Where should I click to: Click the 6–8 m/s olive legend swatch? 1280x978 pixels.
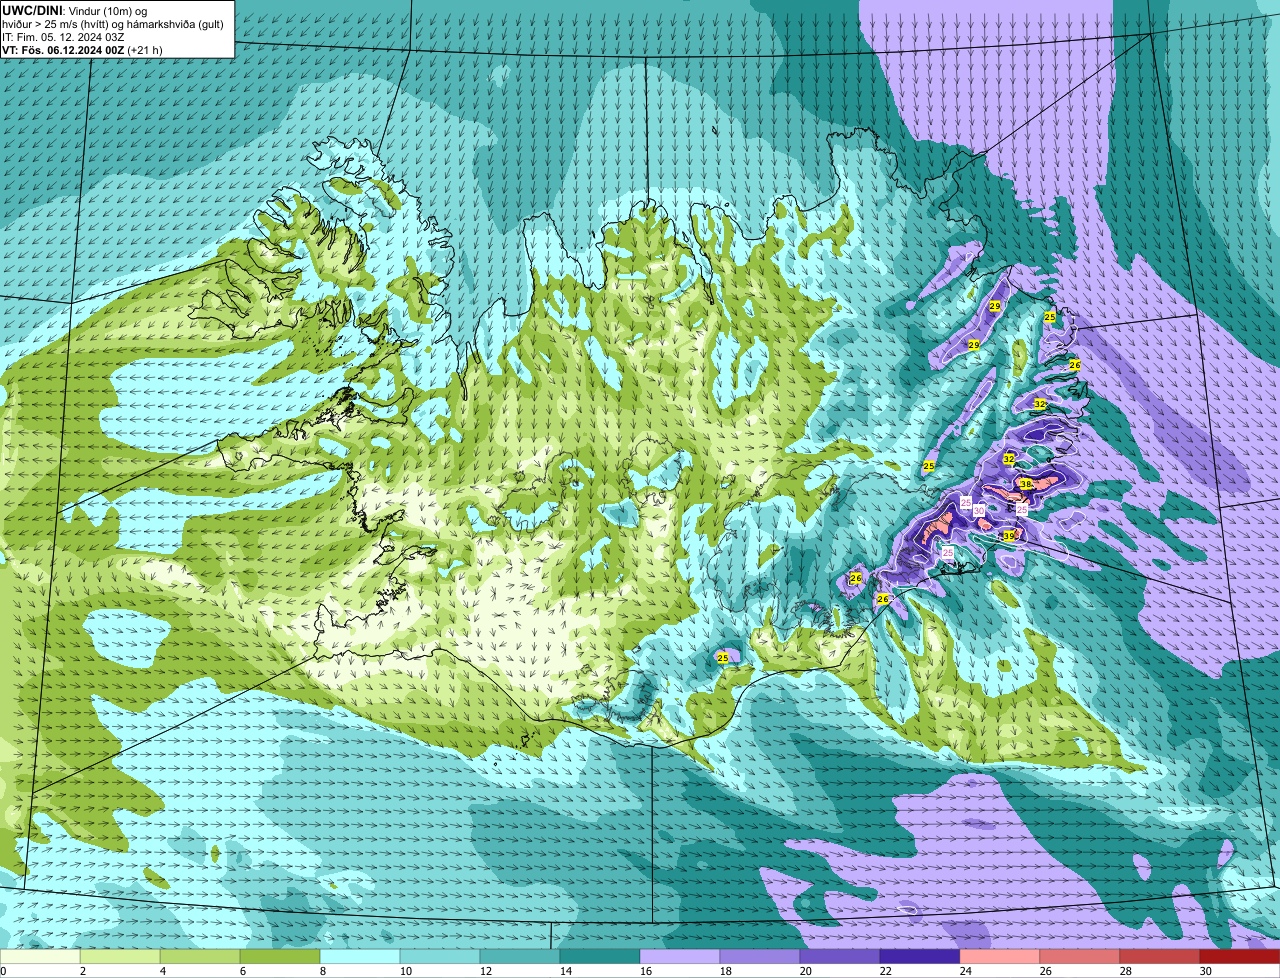(x=280, y=957)
